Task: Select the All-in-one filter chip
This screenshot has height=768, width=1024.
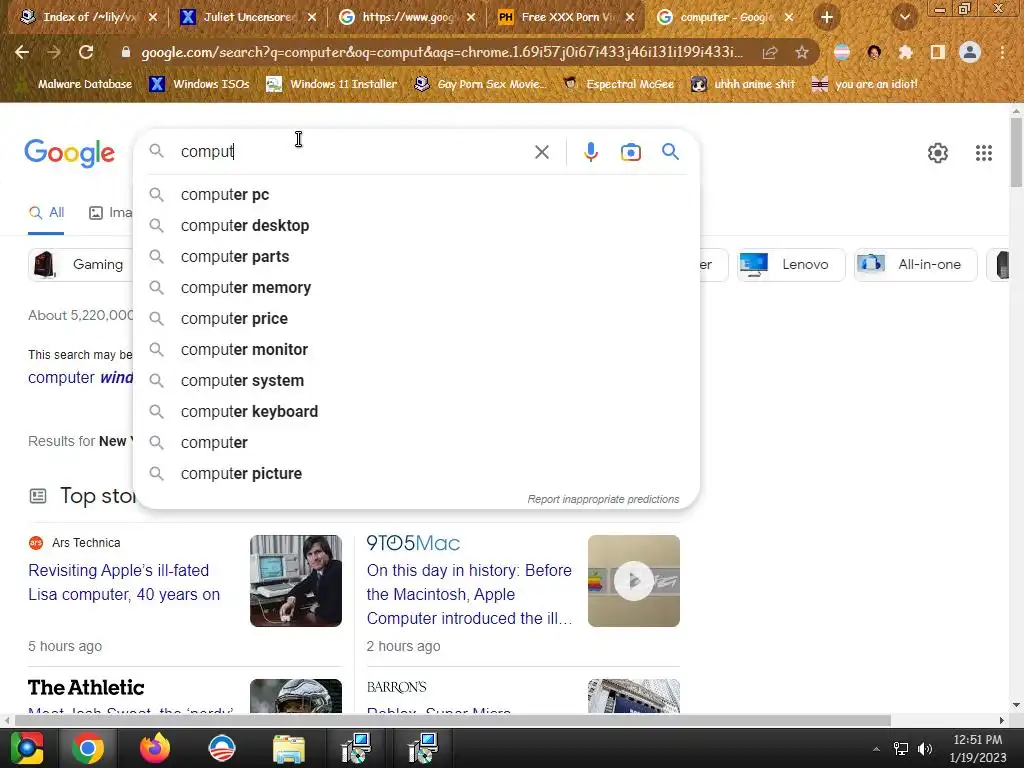Action: tap(916, 264)
